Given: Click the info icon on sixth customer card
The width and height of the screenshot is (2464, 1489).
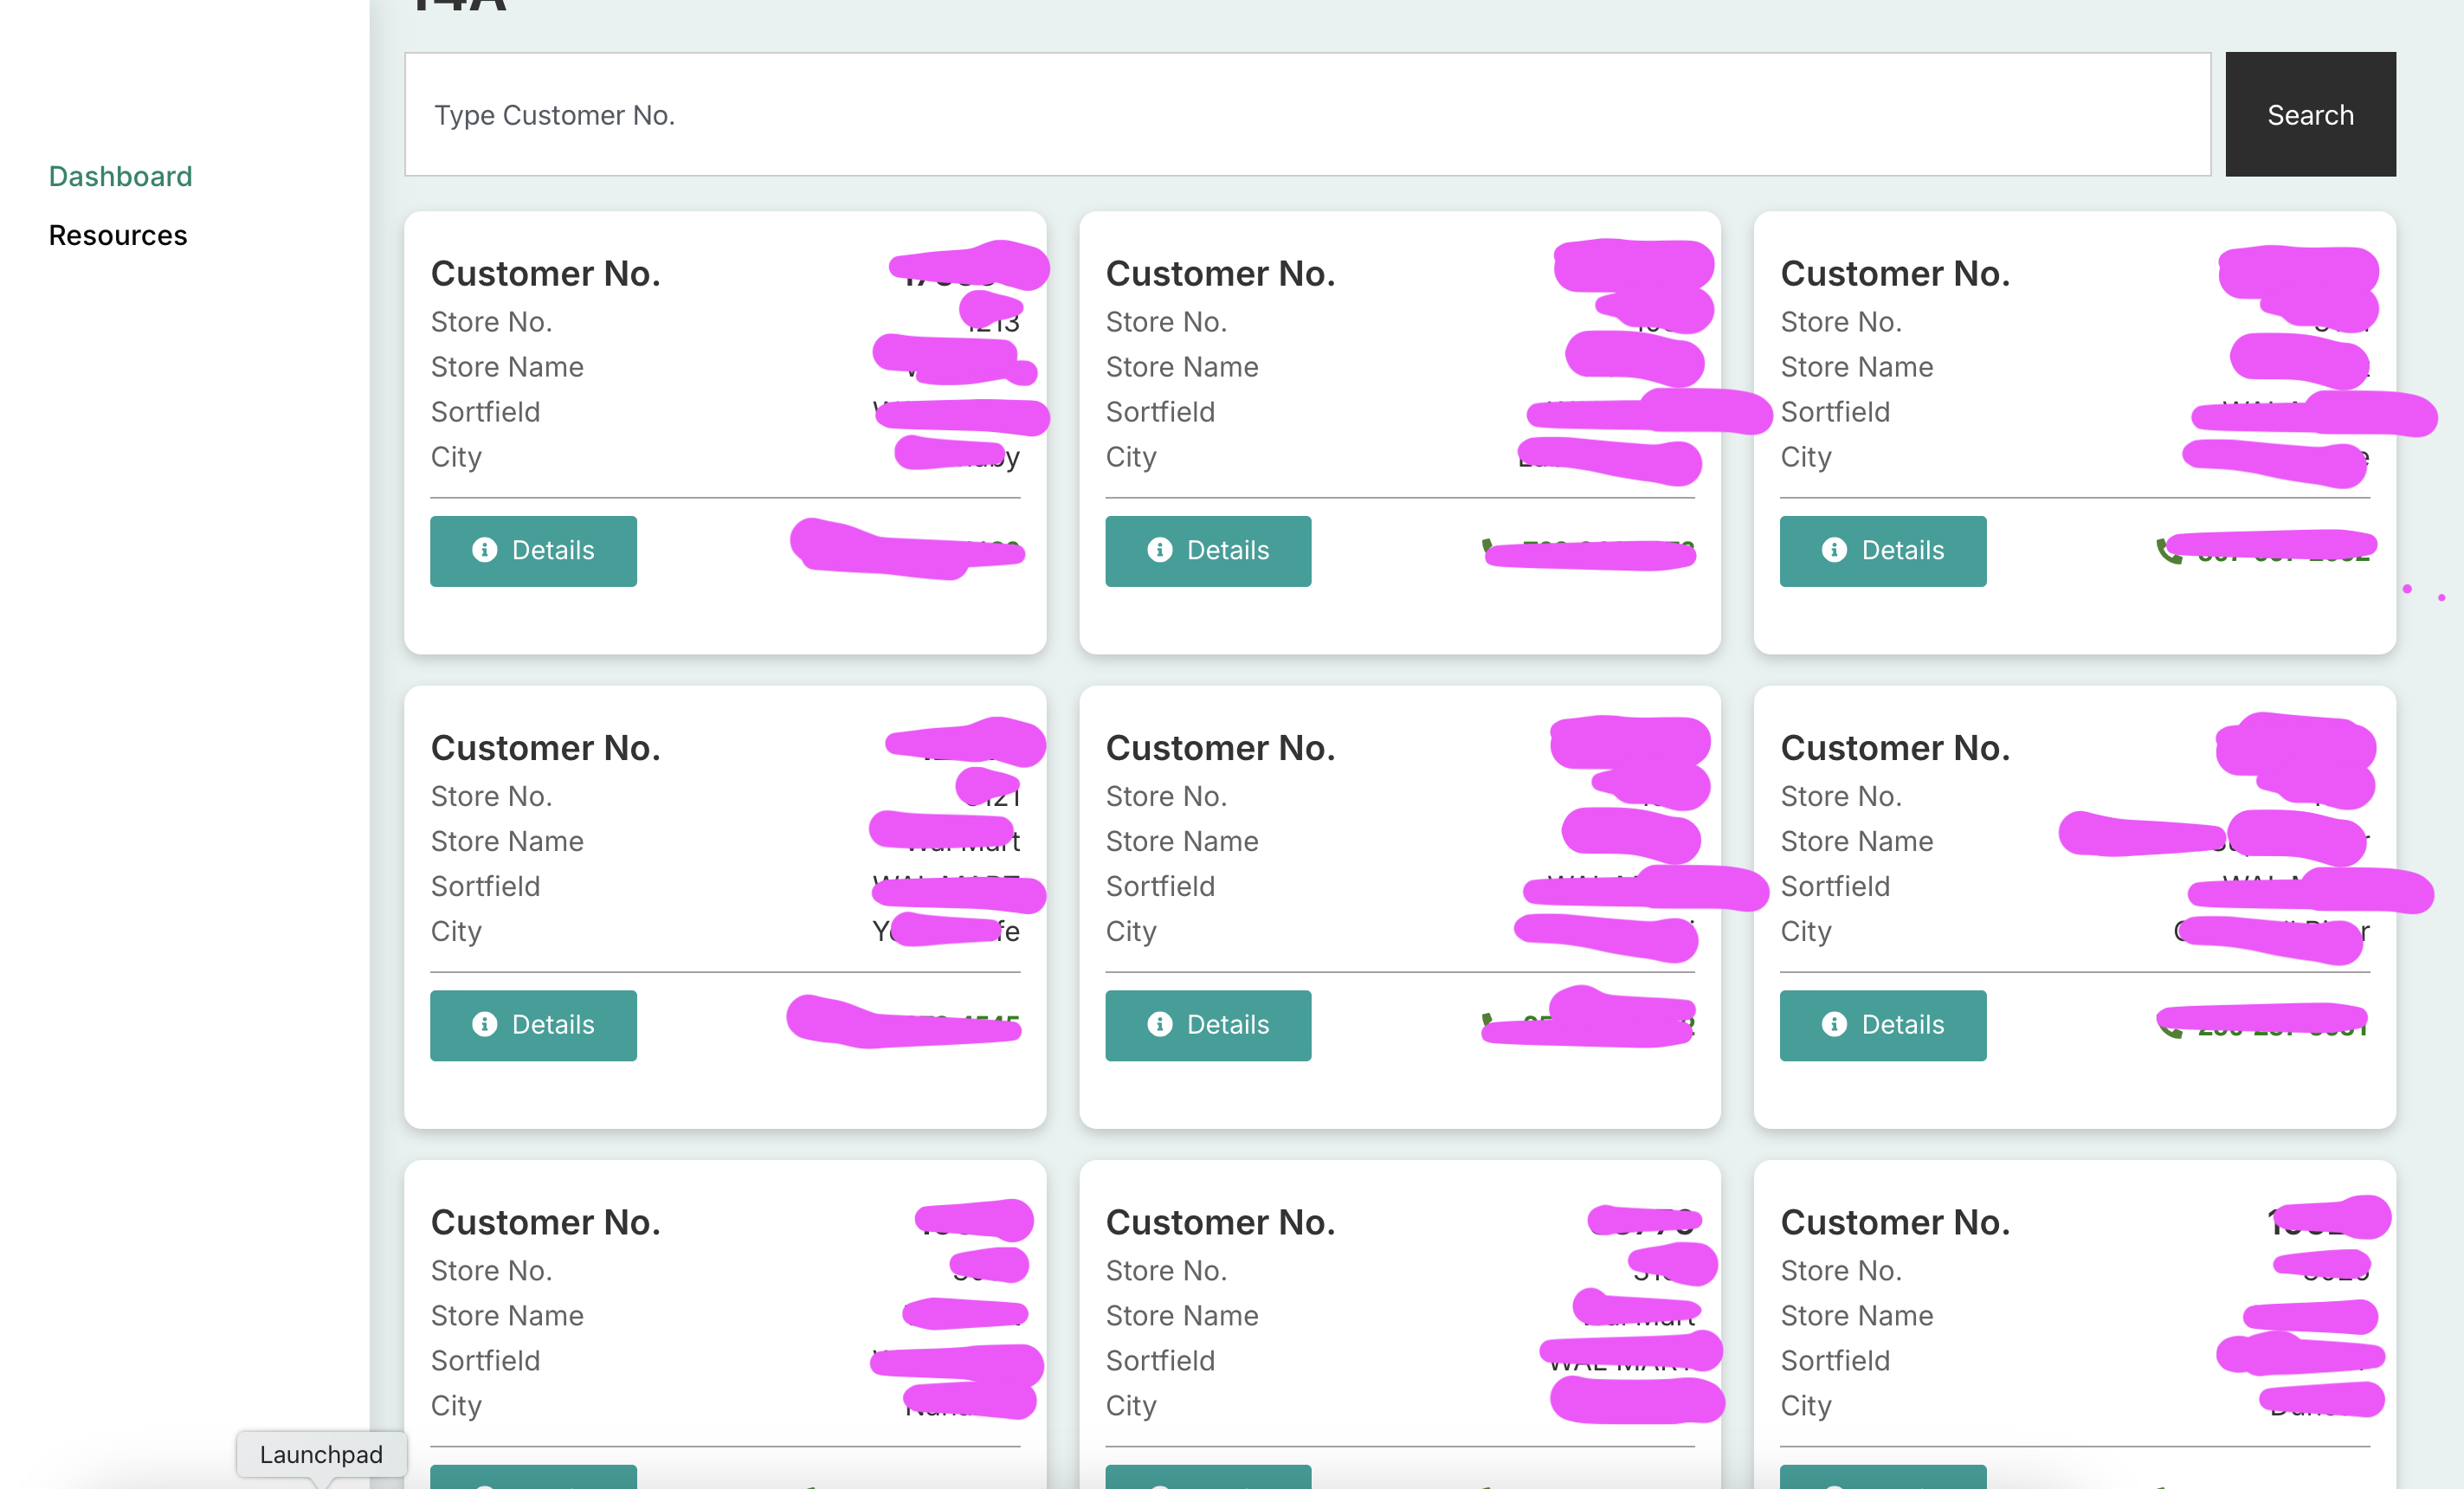Looking at the screenshot, I should point(1834,1024).
